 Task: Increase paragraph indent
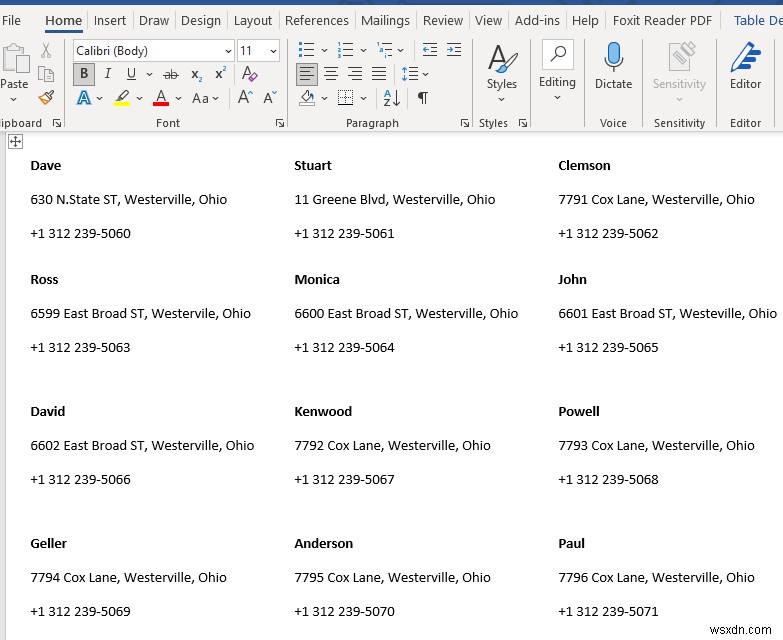453,50
